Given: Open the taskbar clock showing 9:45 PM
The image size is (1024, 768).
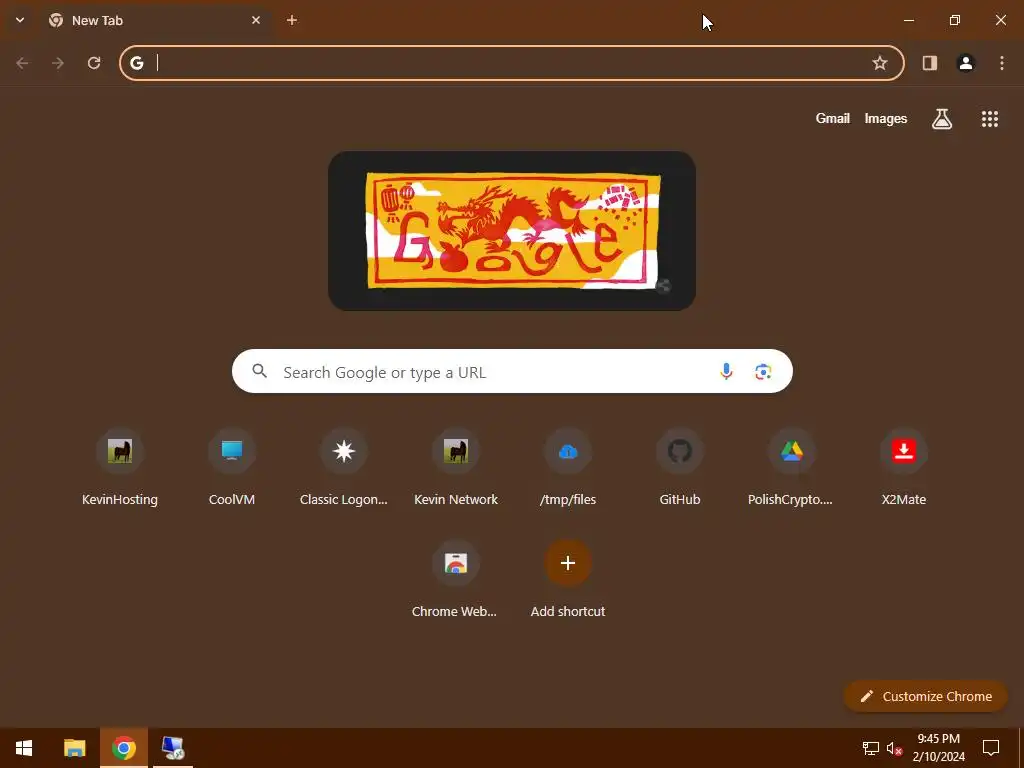Looking at the screenshot, I should [x=938, y=748].
